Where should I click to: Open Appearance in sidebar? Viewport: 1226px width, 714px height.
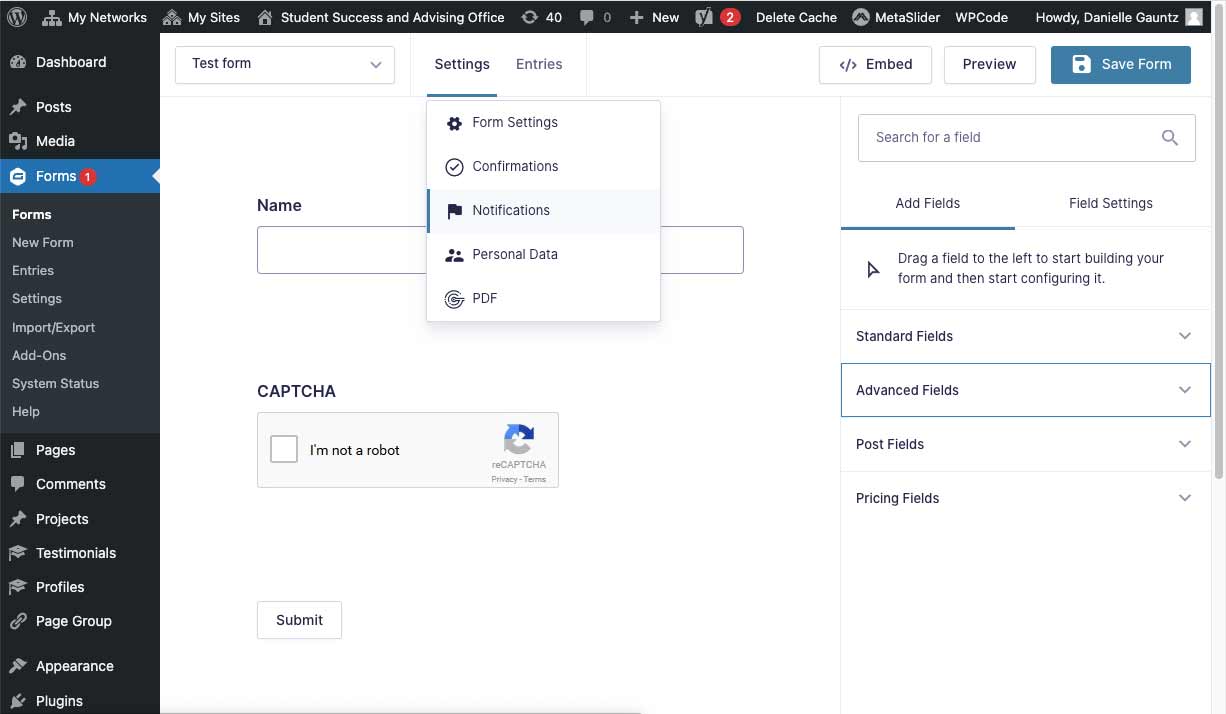(x=80, y=666)
